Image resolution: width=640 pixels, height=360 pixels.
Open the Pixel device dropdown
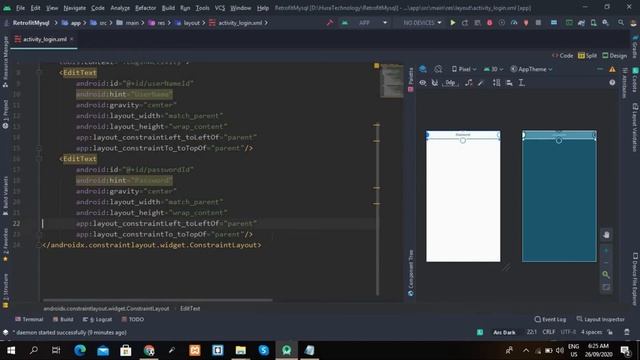pyautogui.click(x=464, y=69)
